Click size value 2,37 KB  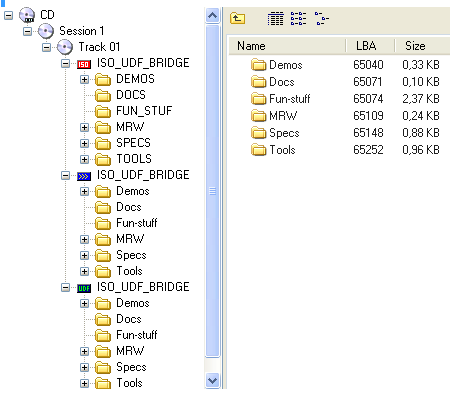pyautogui.click(x=421, y=99)
